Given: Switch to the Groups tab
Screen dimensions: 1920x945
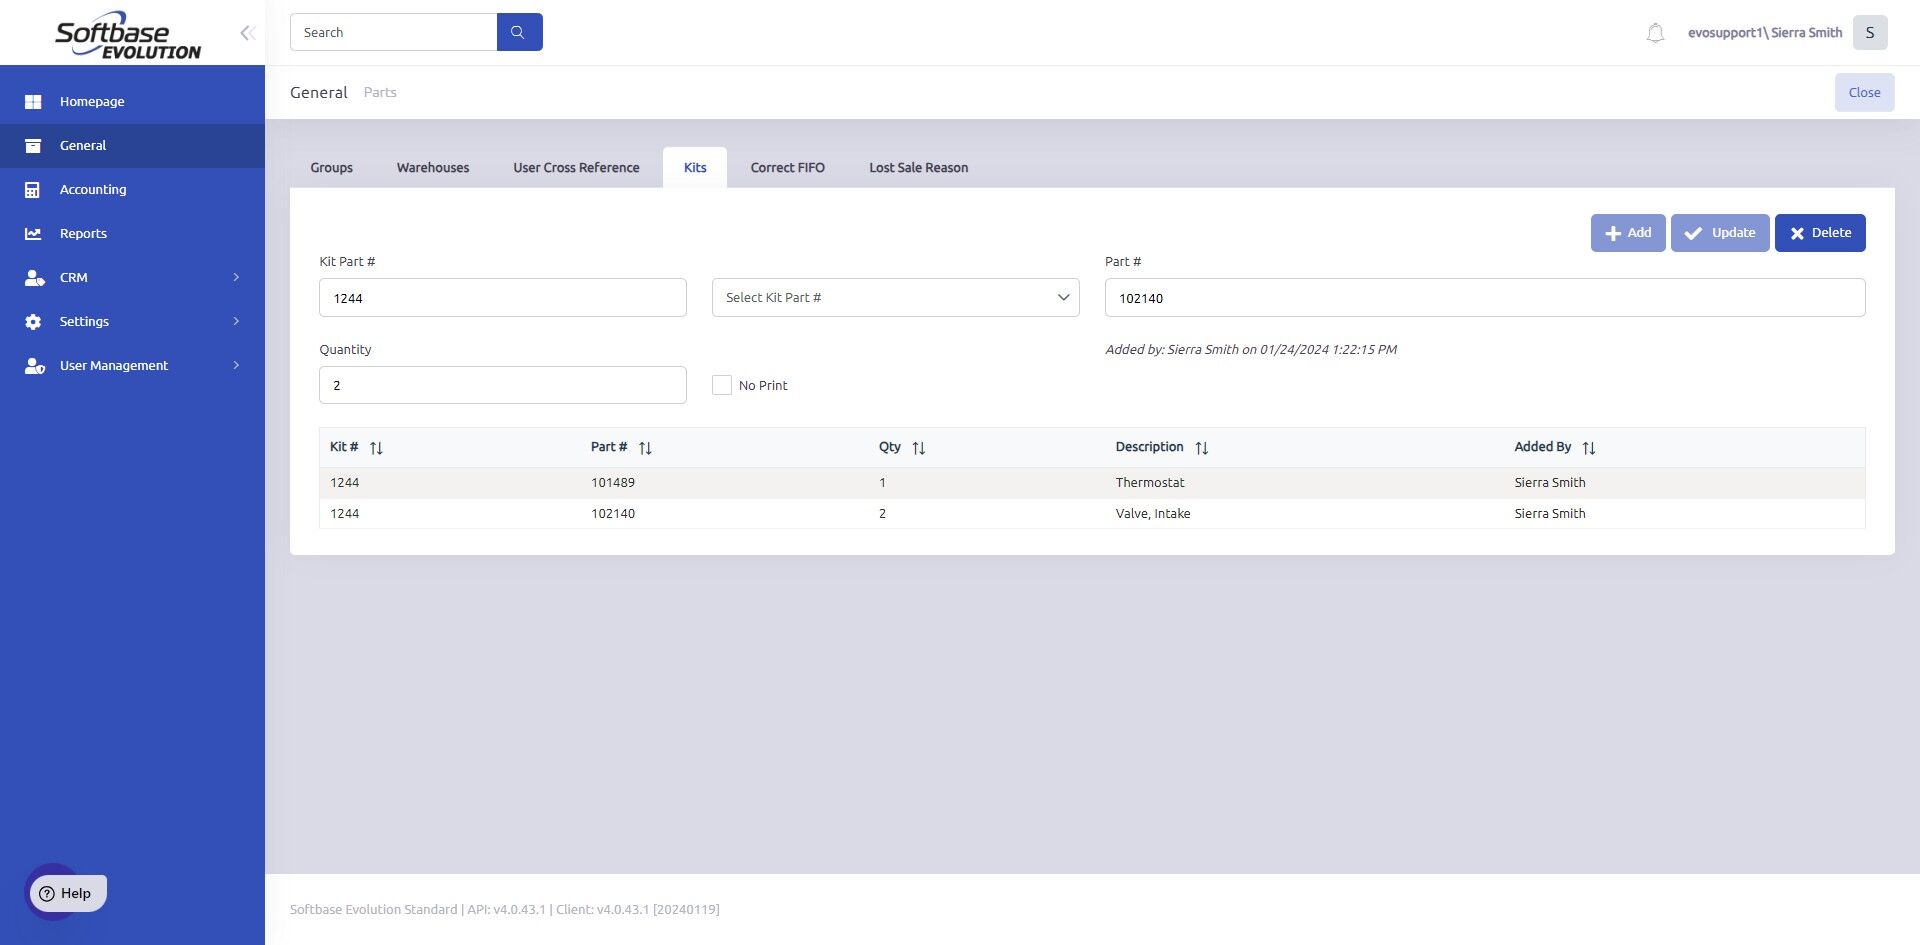Looking at the screenshot, I should pos(332,168).
